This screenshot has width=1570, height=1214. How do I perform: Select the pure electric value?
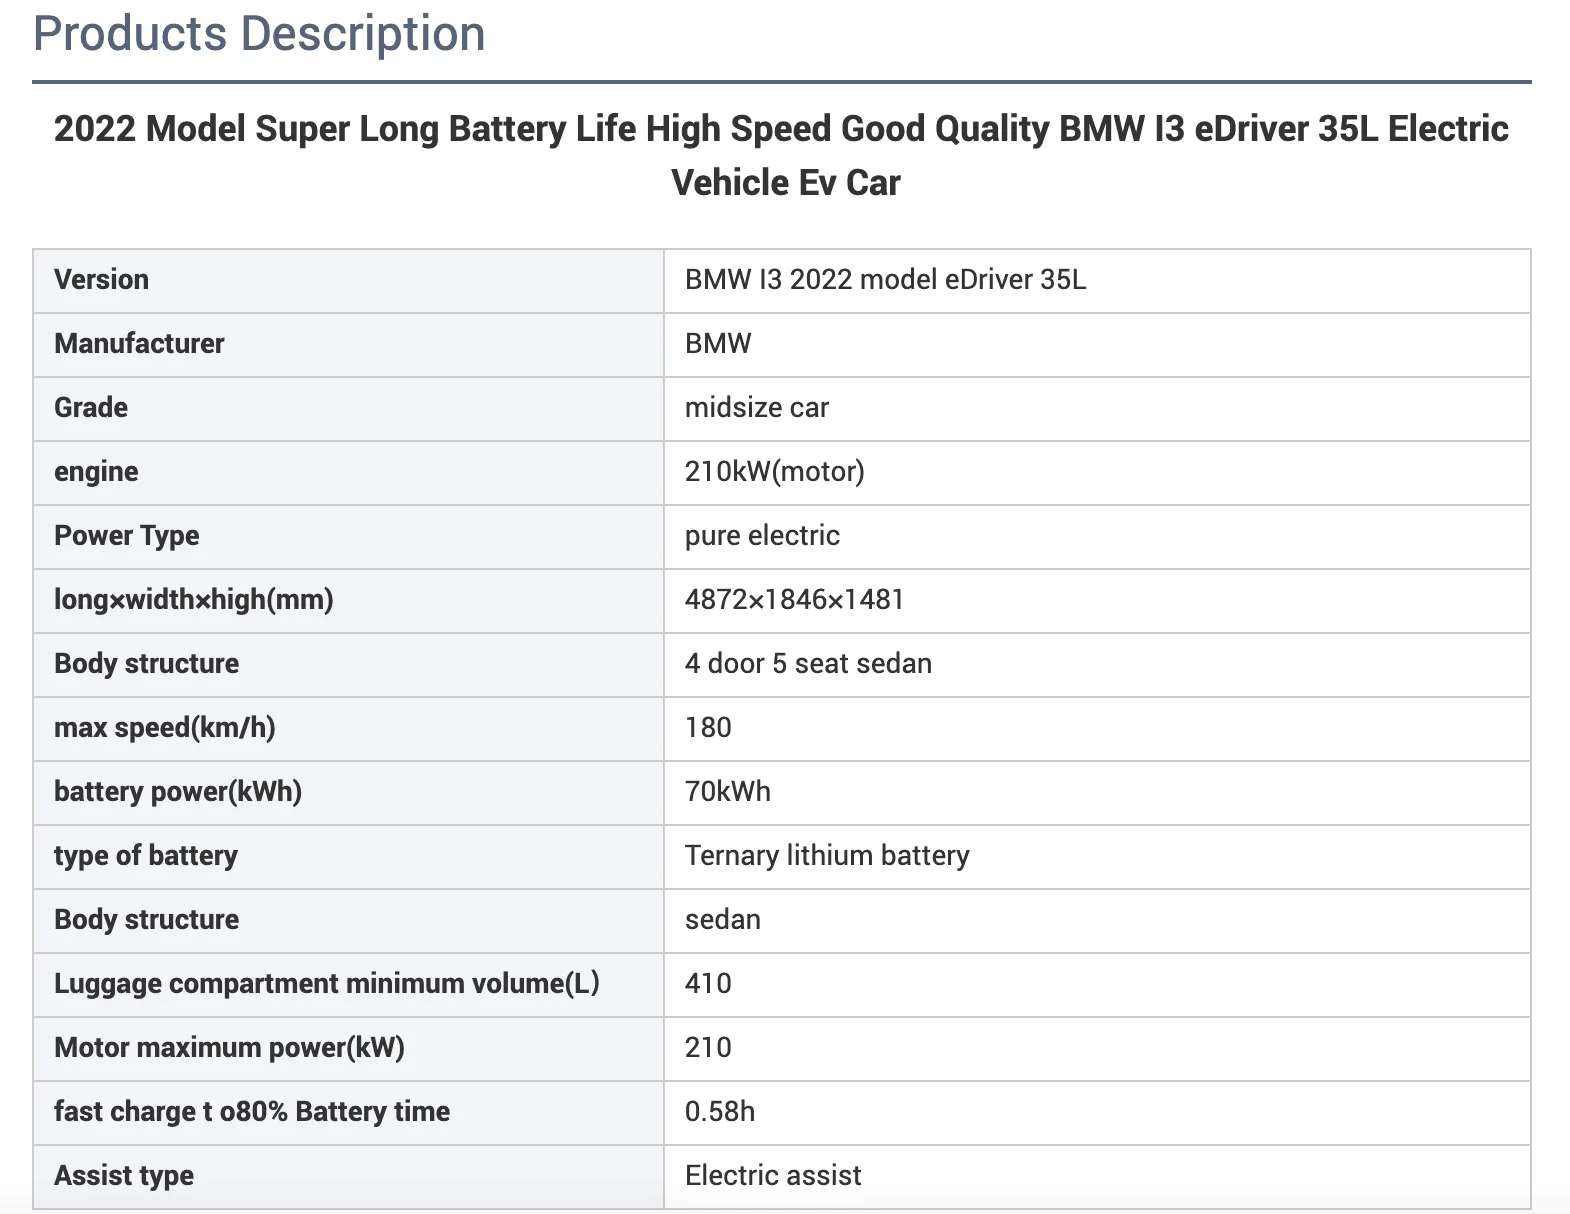click(x=762, y=536)
